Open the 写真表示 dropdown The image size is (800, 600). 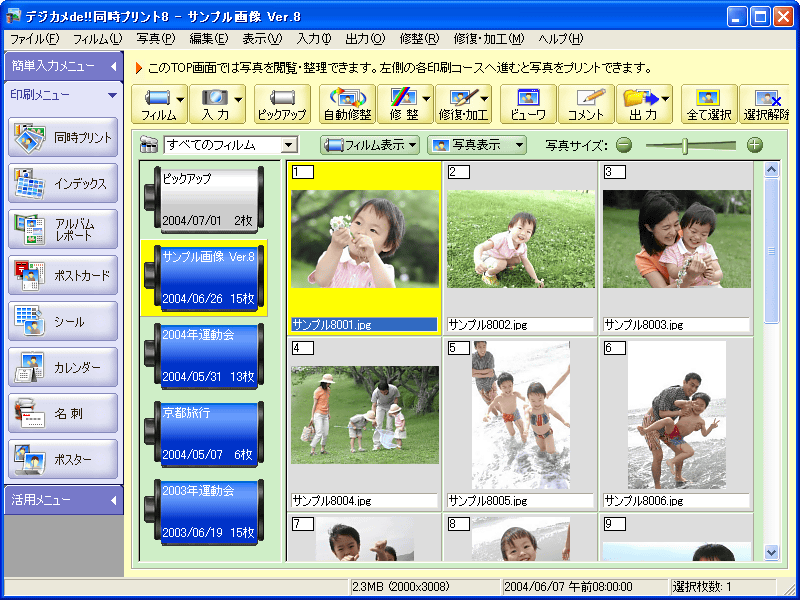point(477,145)
